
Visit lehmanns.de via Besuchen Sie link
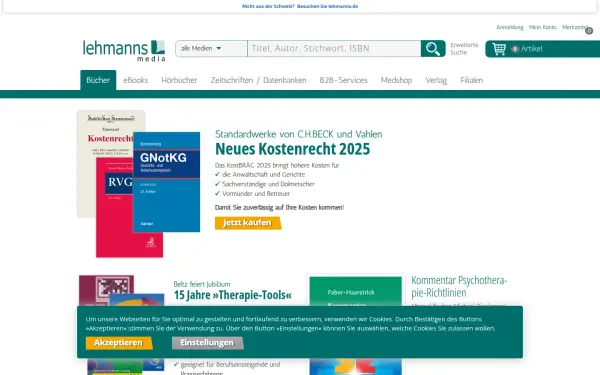coord(328,6)
